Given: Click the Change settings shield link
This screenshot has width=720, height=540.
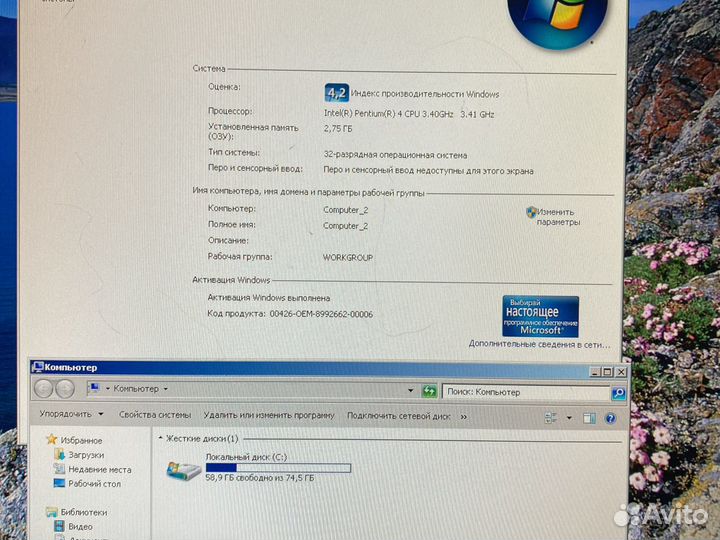Looking at the screenshot, I should pyautogui.click(x=554, y=217).
